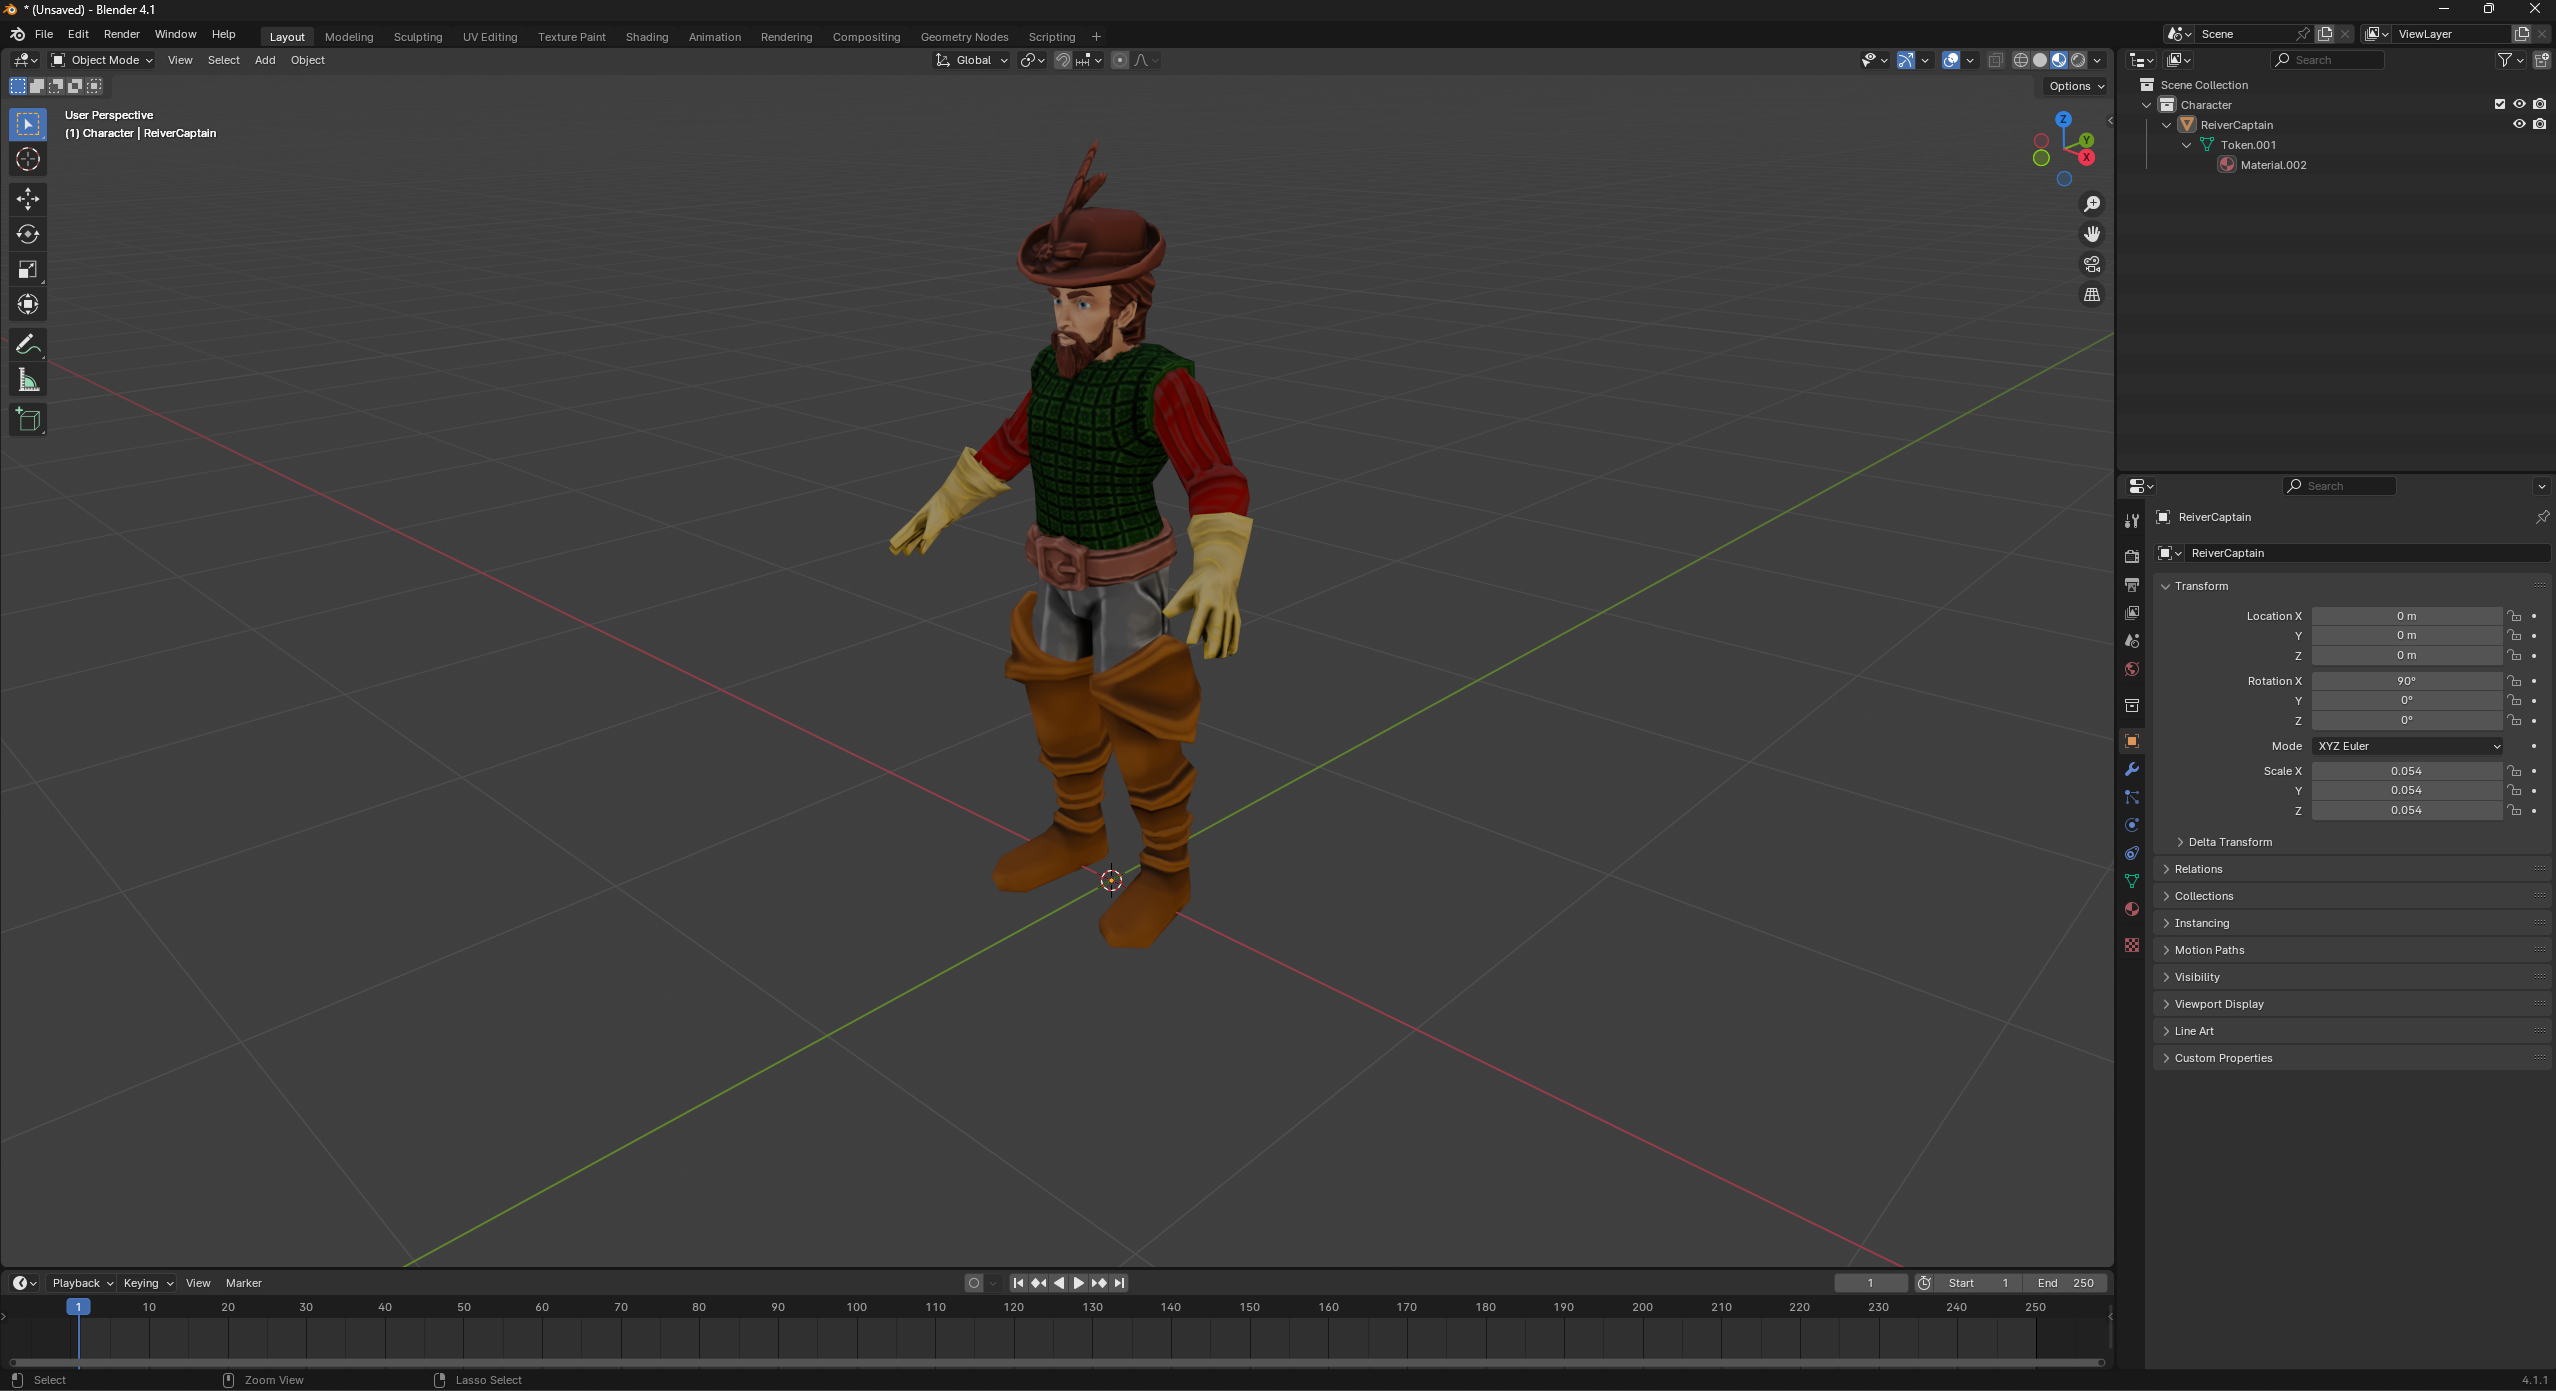
Task: Open the Output properties tab
Action: (2132, 584)
